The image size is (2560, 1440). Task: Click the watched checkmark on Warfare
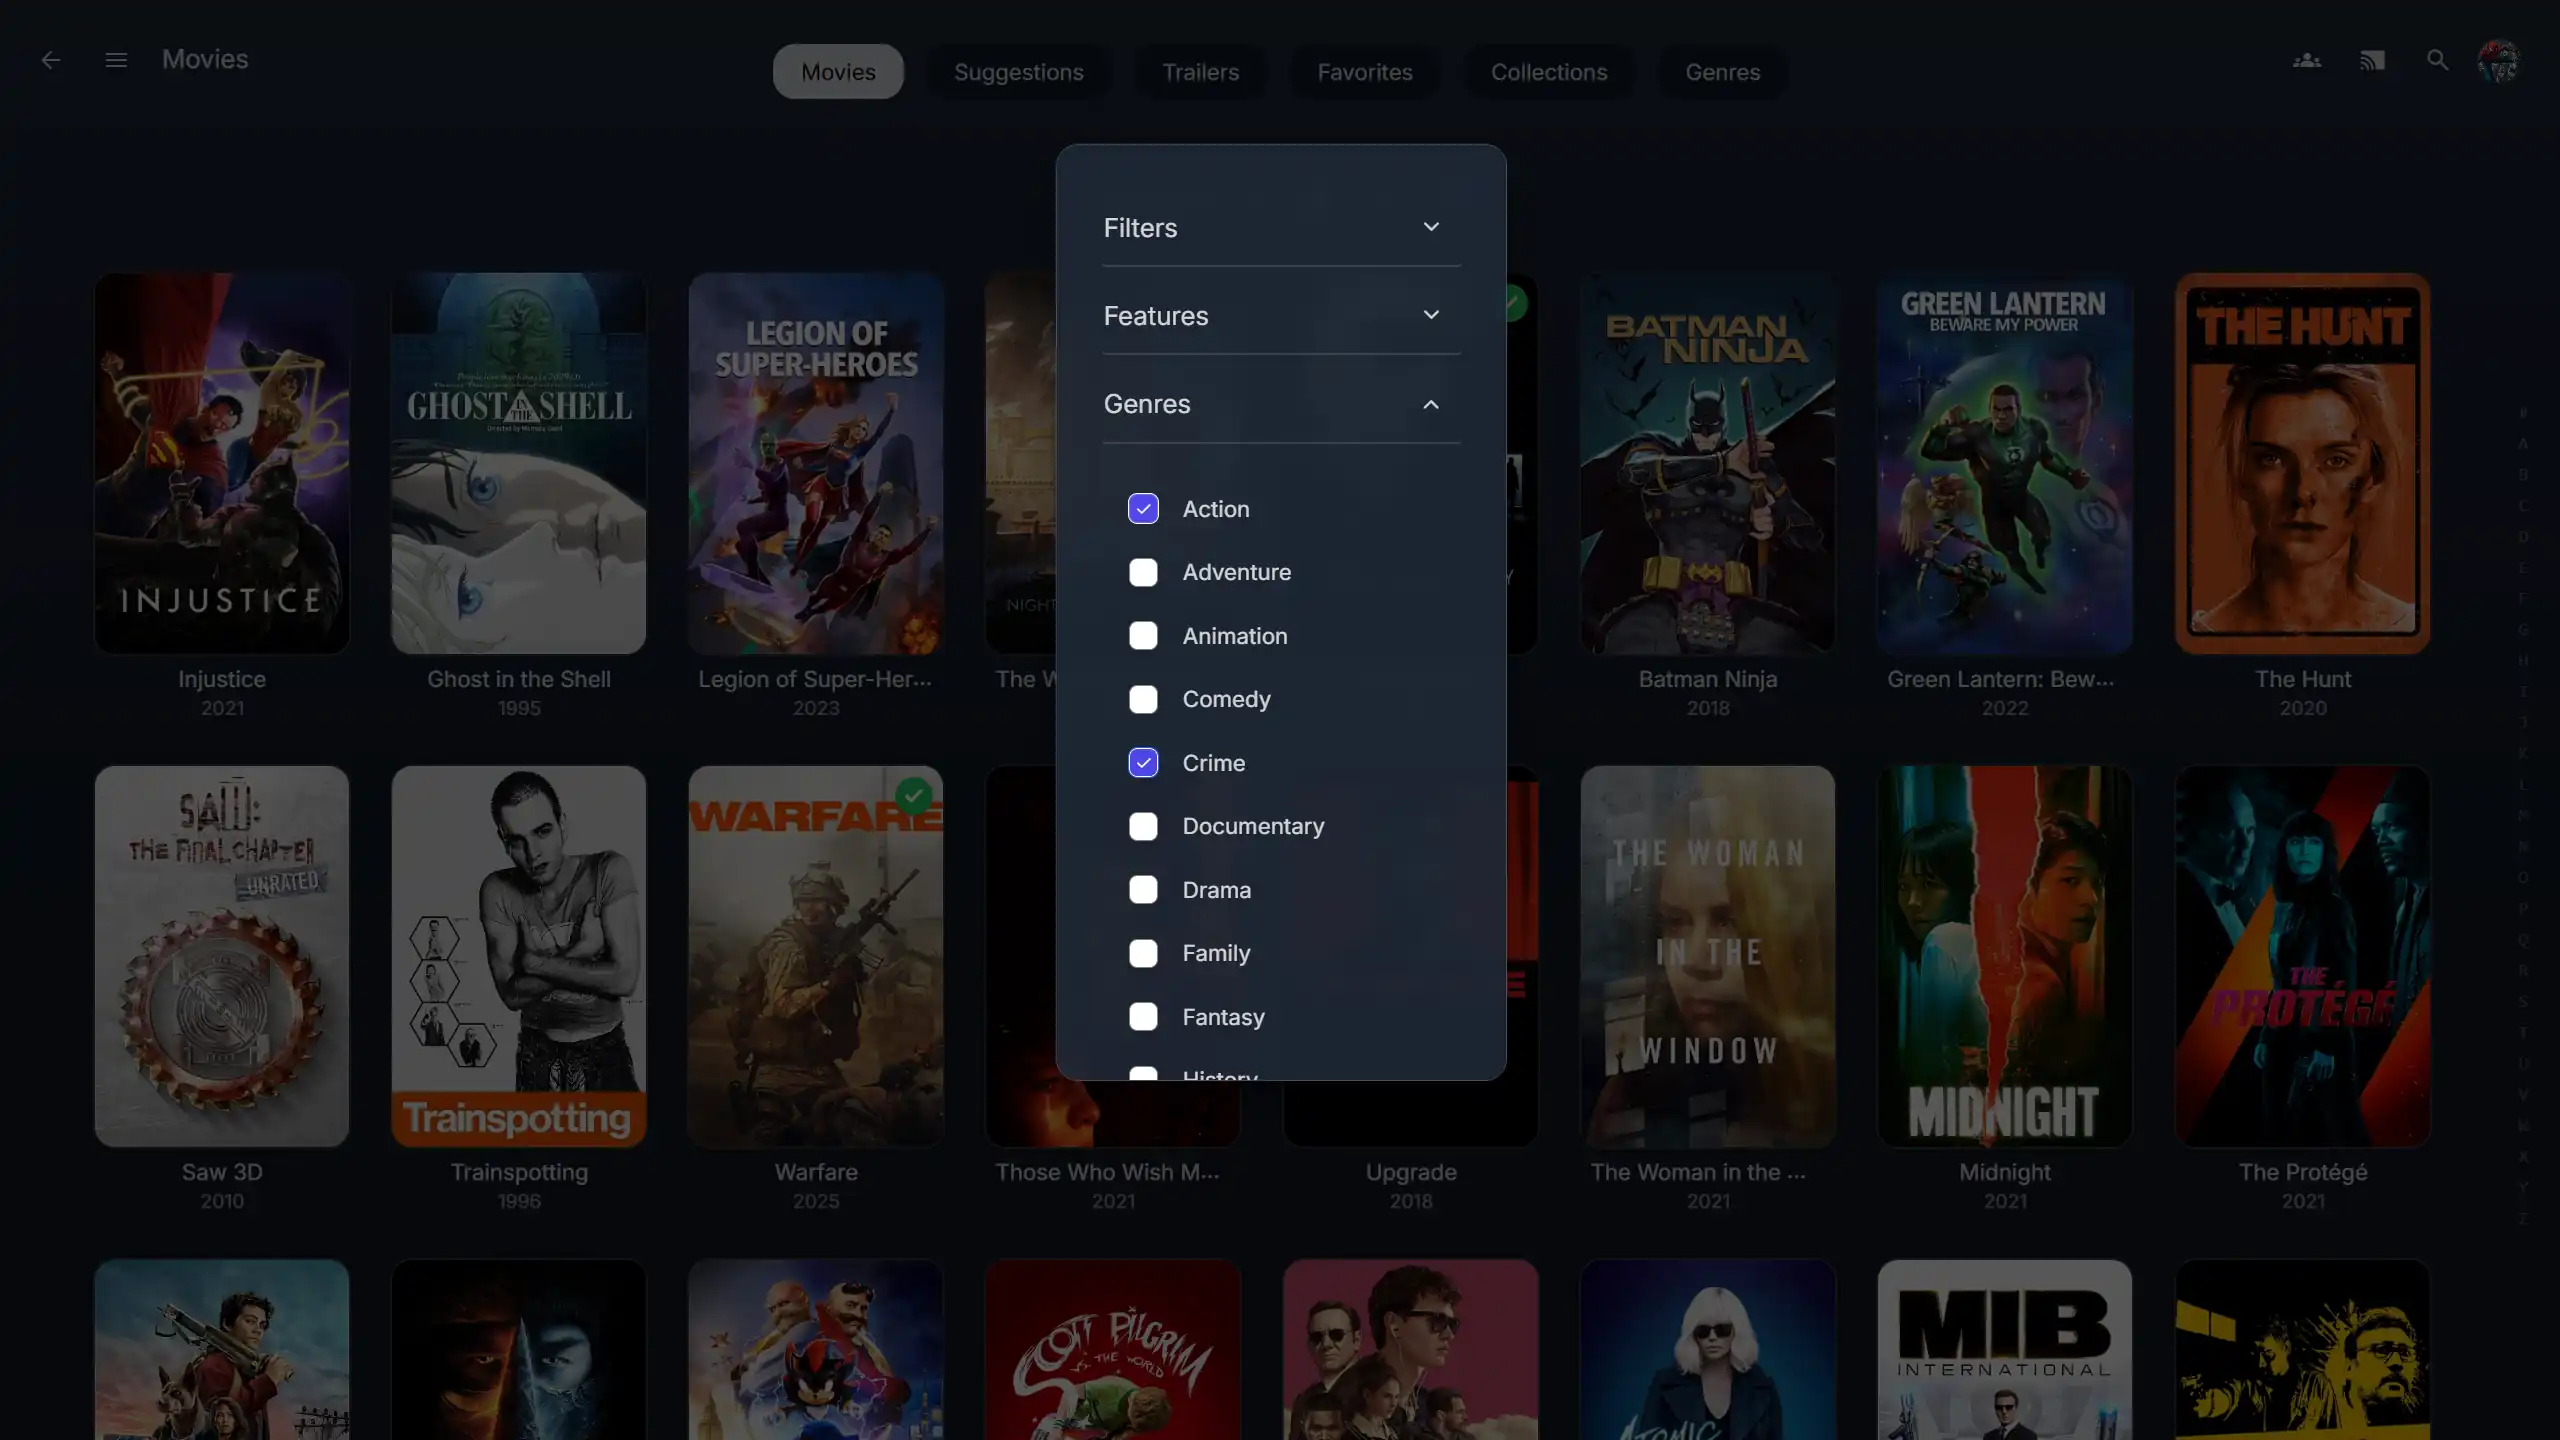[913, 797]
